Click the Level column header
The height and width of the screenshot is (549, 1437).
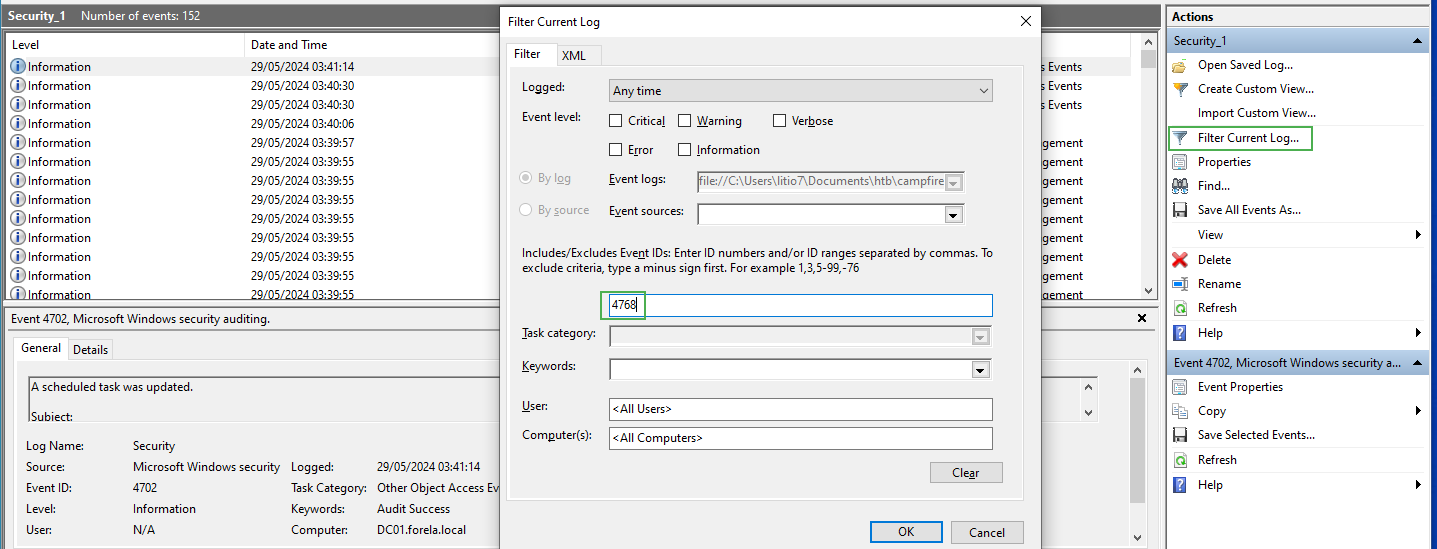point(125,45)
